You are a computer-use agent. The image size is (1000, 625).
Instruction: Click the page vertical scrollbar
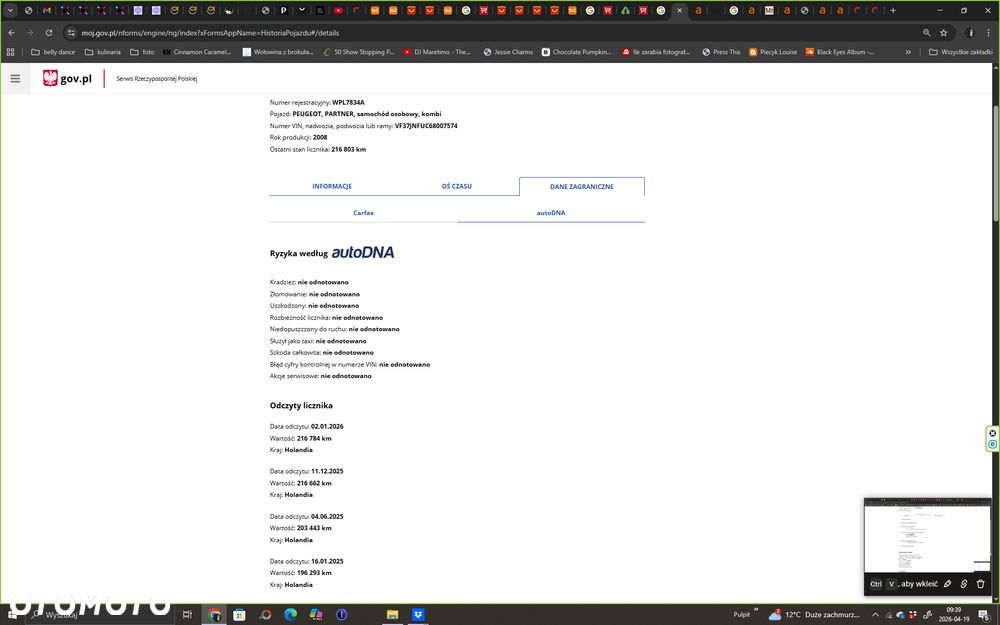point(996,164)
